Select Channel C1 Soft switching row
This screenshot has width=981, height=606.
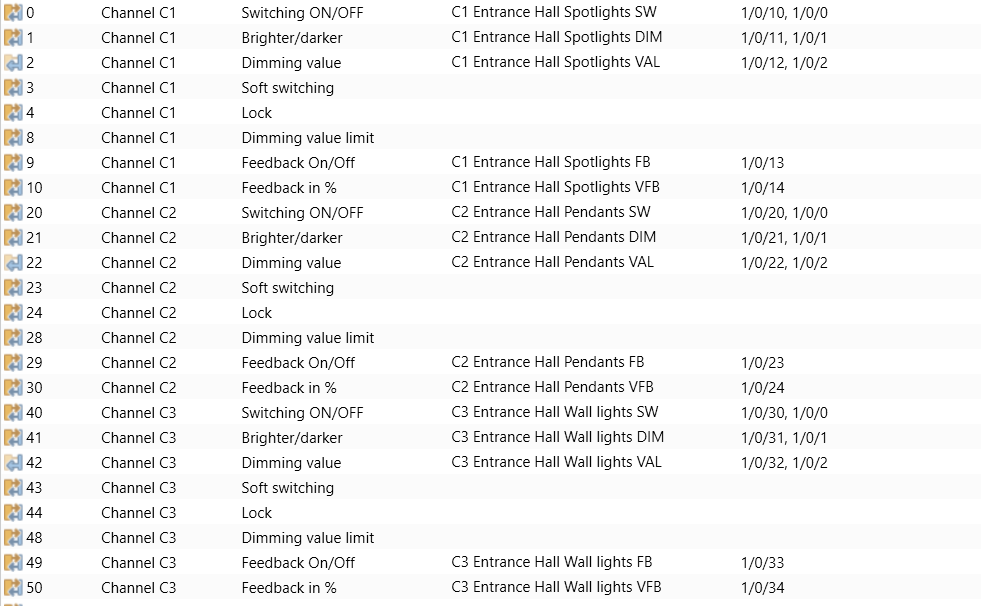(x=490, y=88)
